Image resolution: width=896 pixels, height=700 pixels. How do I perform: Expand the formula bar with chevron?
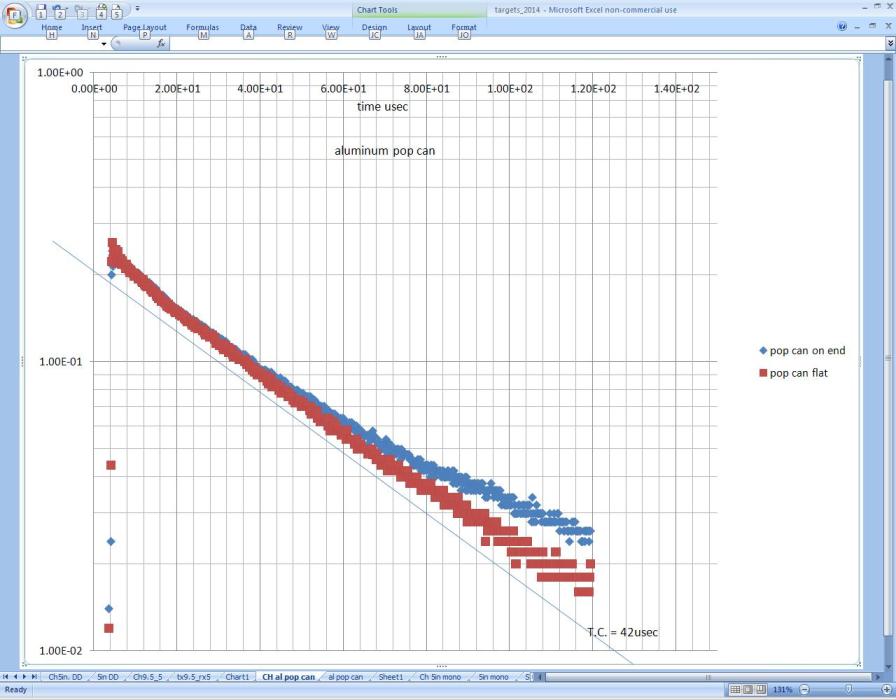coord(890,43)
